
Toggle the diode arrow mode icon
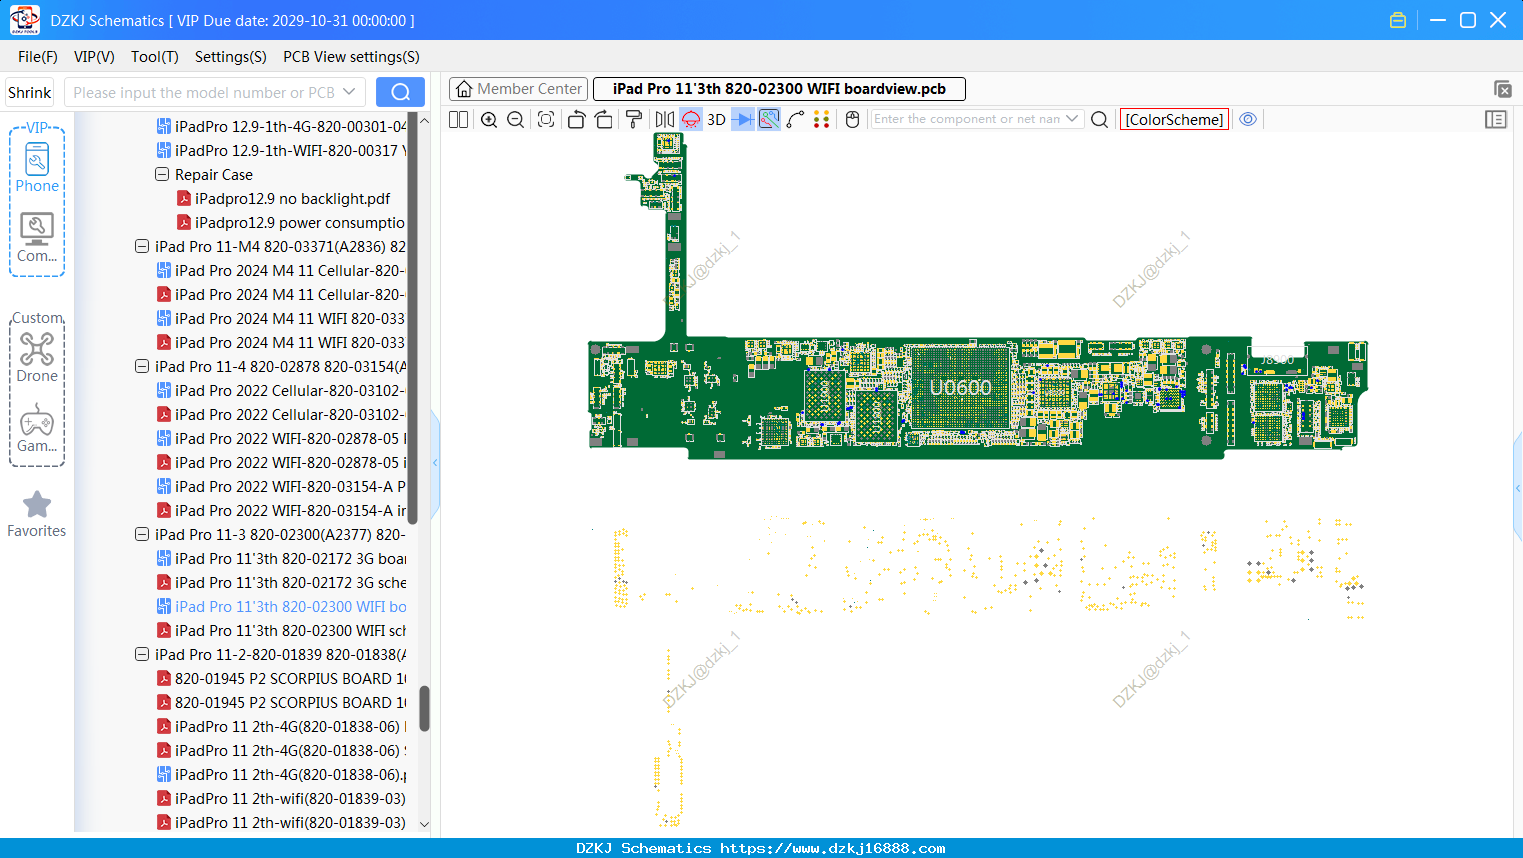pos(743,120)
